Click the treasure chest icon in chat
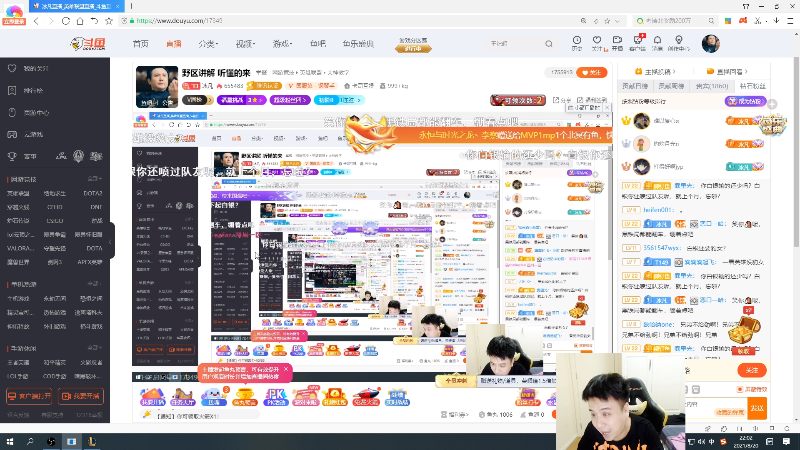The height and width of the screenshot is (450, 800). pyautogui.click(x=743, y=331)
